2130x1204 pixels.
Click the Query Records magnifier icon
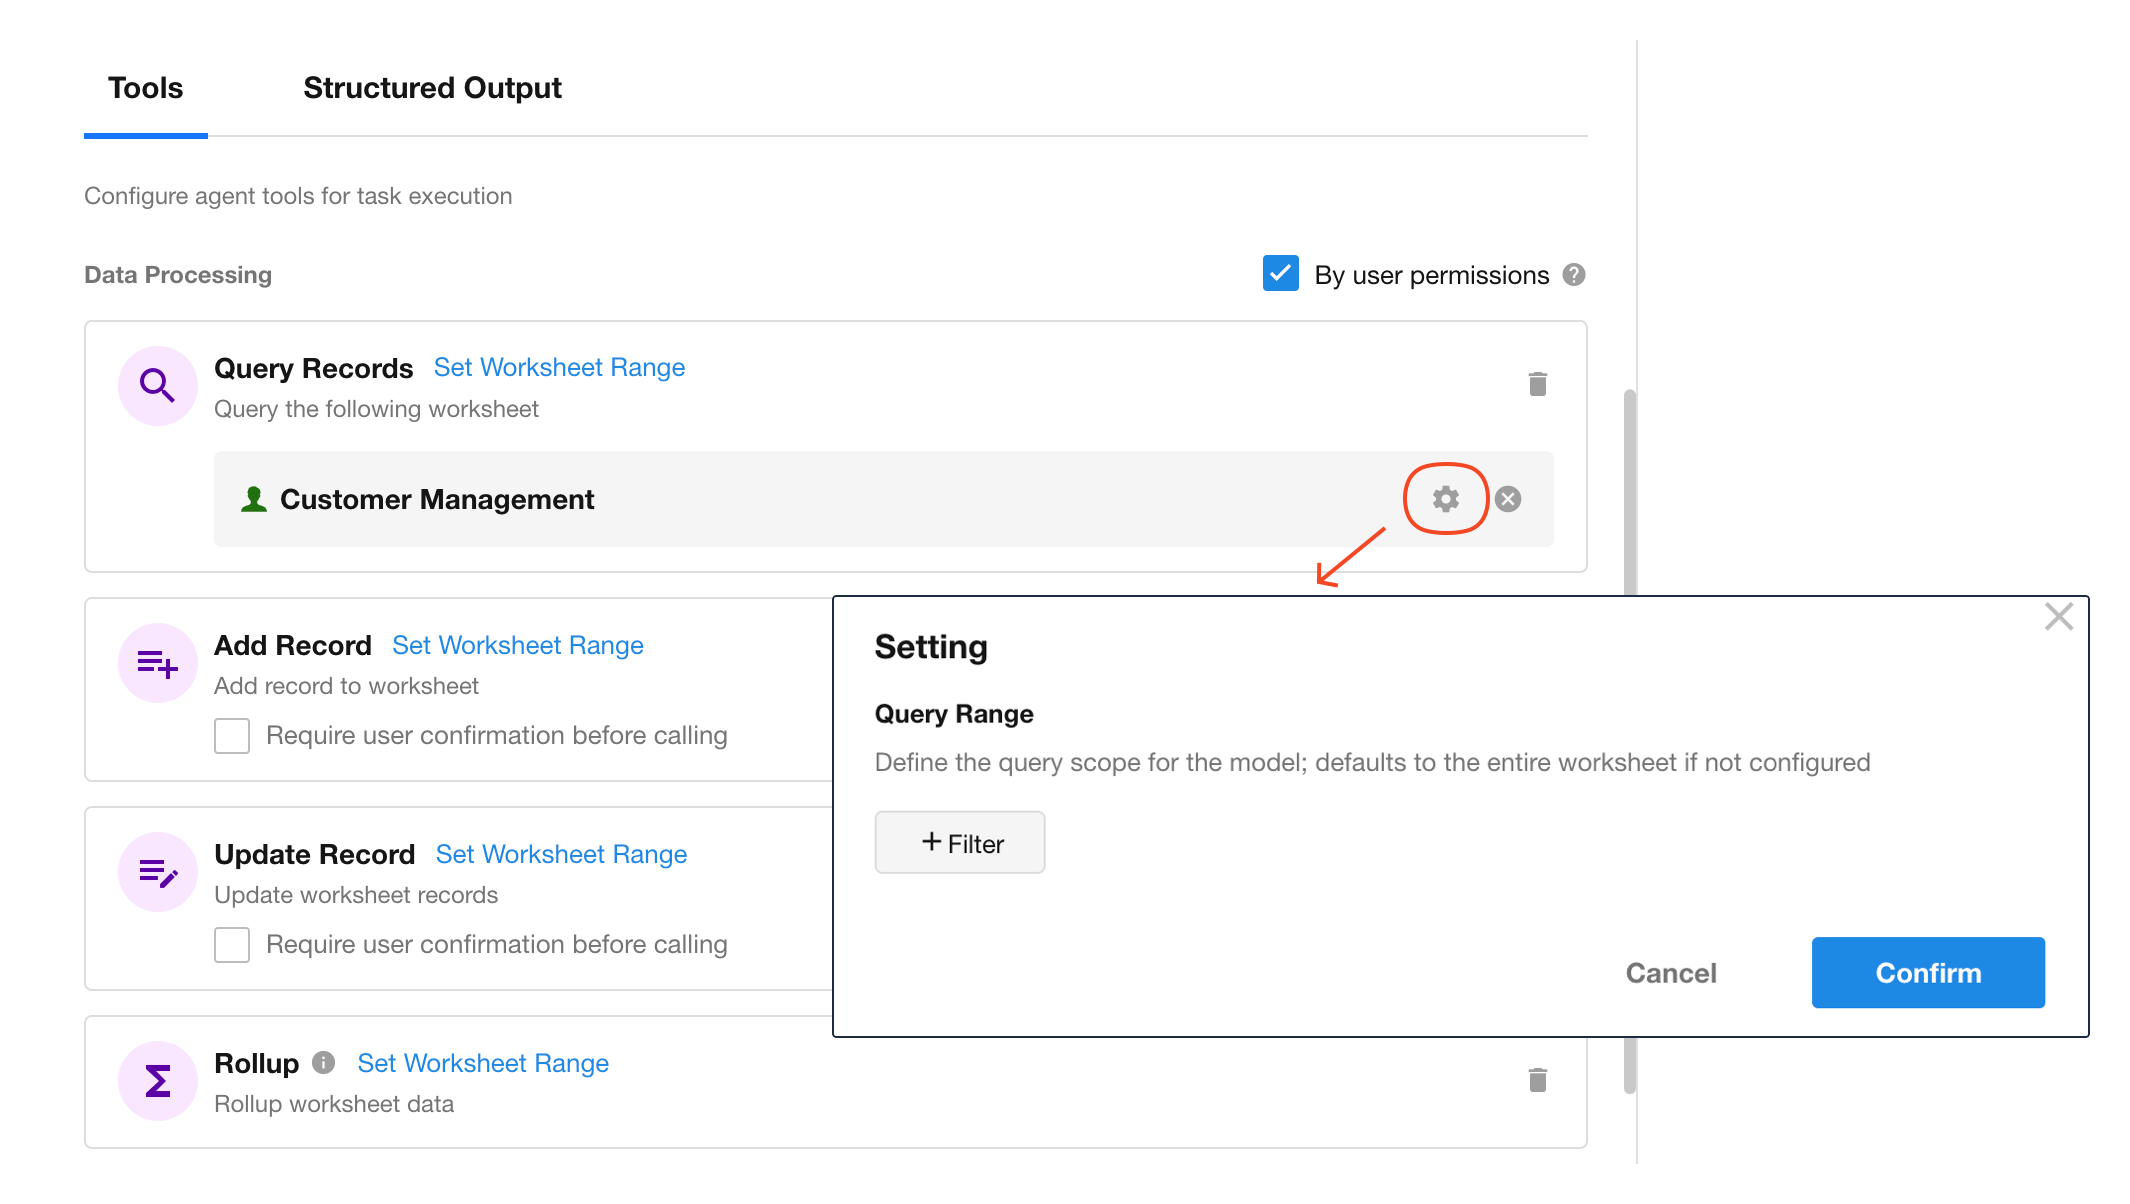click(x=157, y=386)
